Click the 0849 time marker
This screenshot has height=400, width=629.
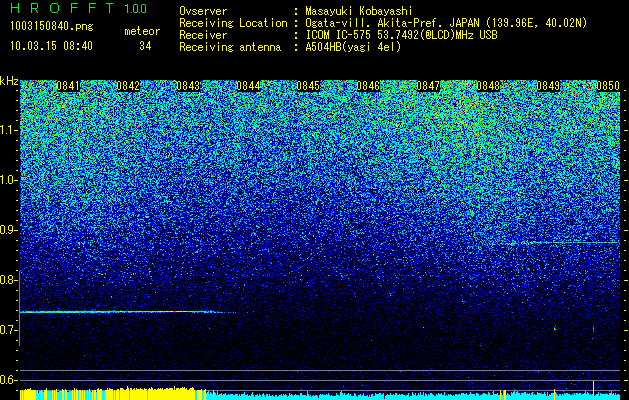click(548, 86)
